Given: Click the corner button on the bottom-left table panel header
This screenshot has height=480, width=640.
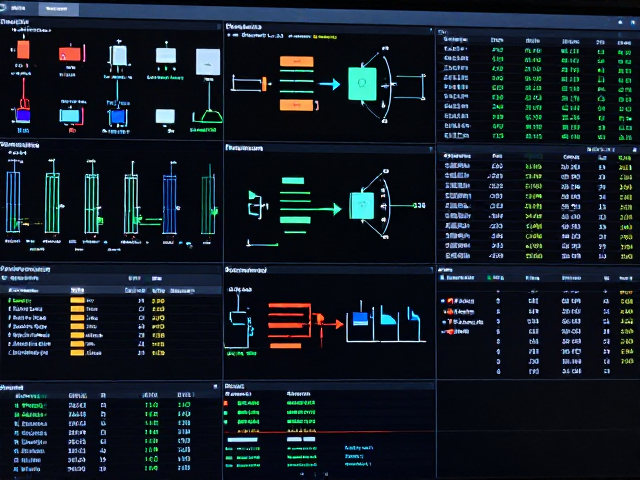Looking at the screenshot, I should click(x=215, y=386).
